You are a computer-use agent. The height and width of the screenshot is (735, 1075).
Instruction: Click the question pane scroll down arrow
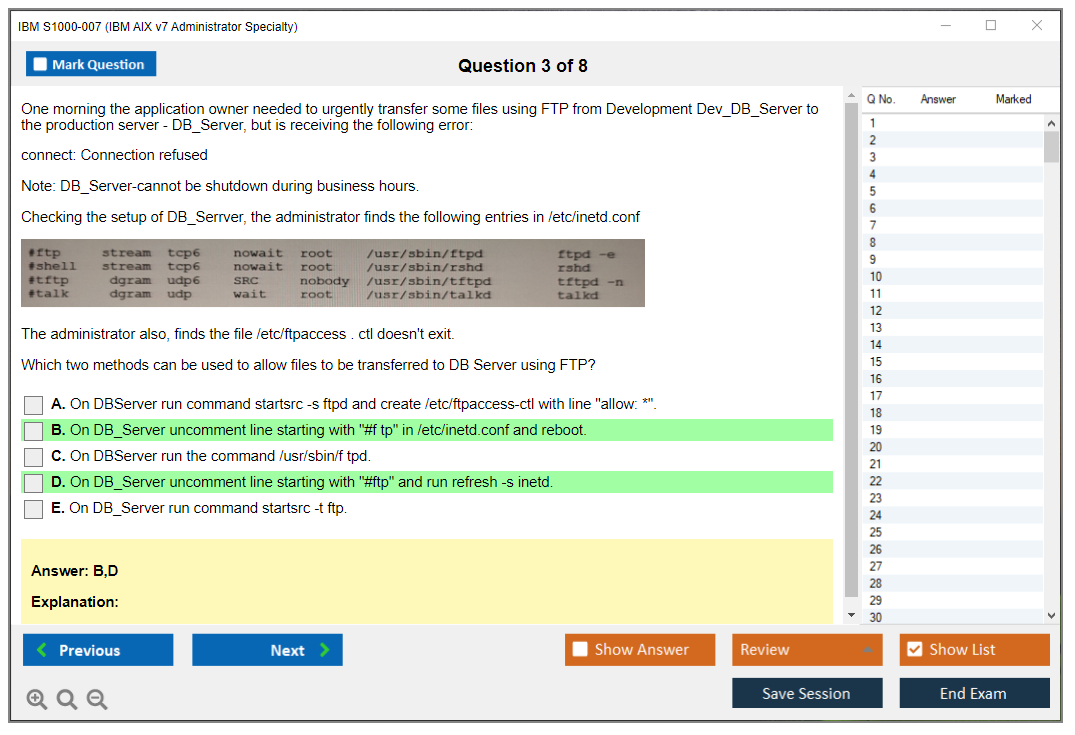tap(851, 615)
